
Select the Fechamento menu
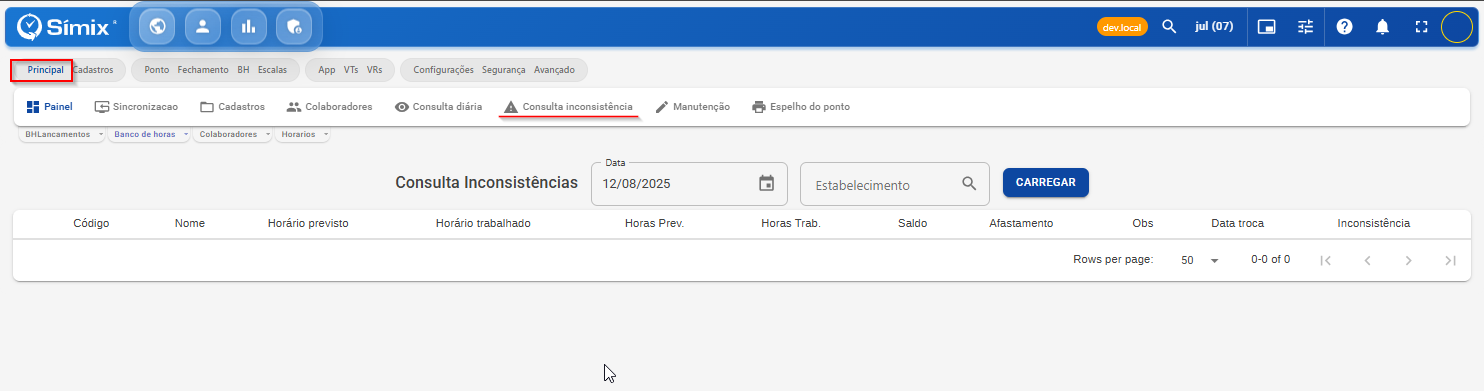click(x=202, y=70)
